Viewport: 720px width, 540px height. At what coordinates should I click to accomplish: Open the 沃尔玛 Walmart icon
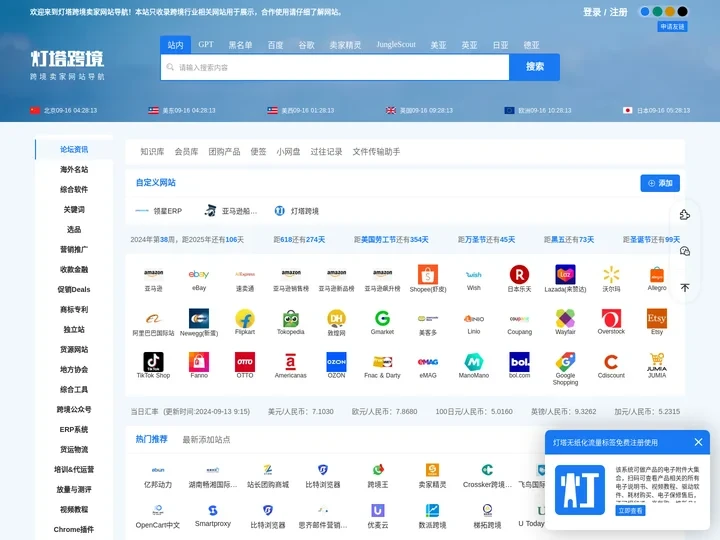click(611, 275)
